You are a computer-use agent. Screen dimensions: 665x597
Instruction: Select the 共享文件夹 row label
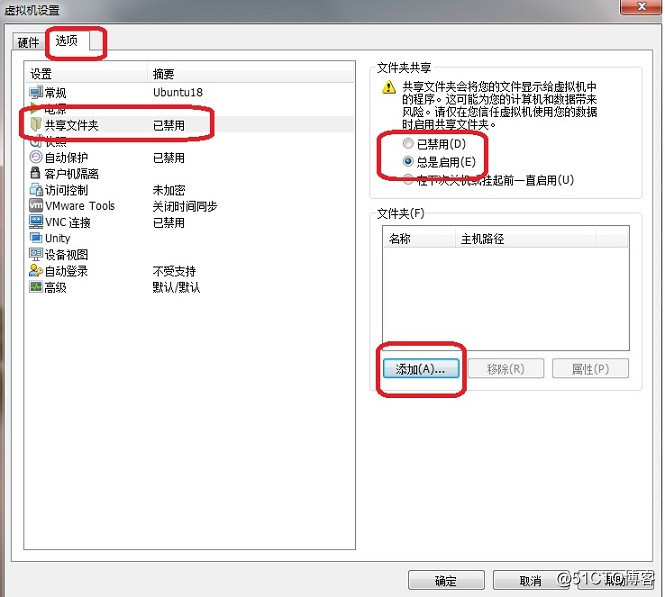[x=72, y=125]
